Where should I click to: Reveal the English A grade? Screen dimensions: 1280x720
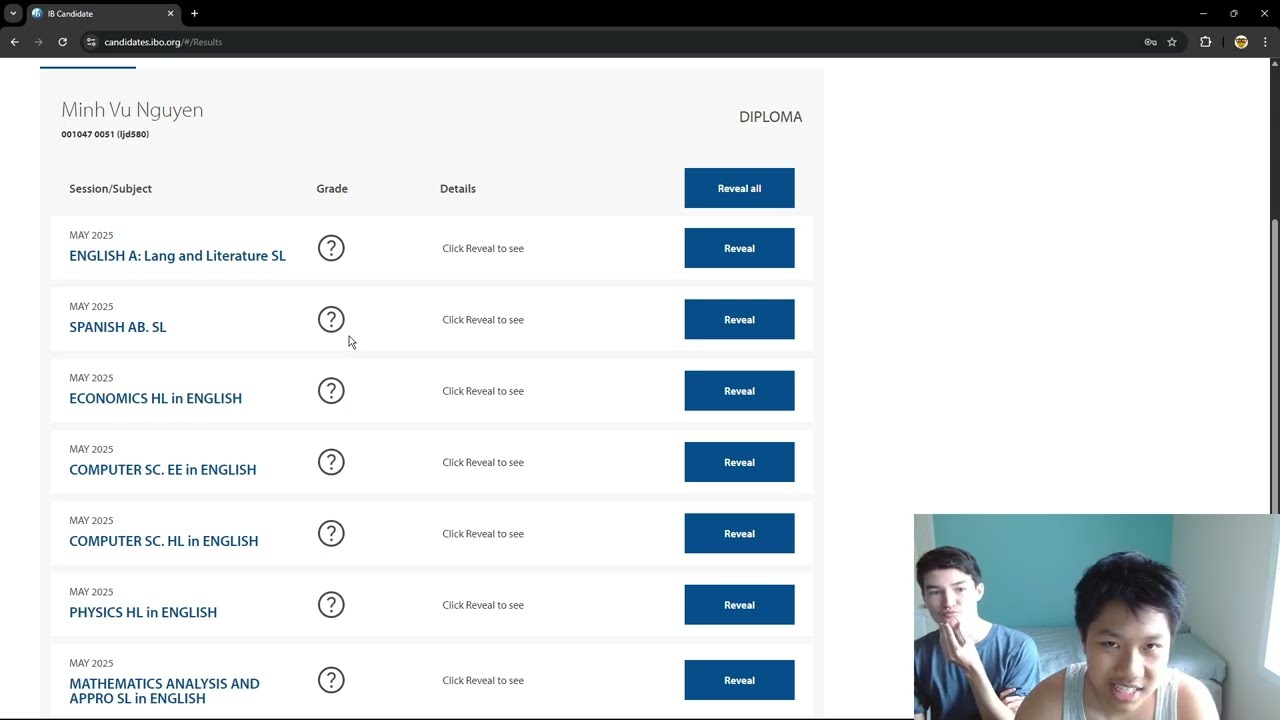tap(739, 248)
